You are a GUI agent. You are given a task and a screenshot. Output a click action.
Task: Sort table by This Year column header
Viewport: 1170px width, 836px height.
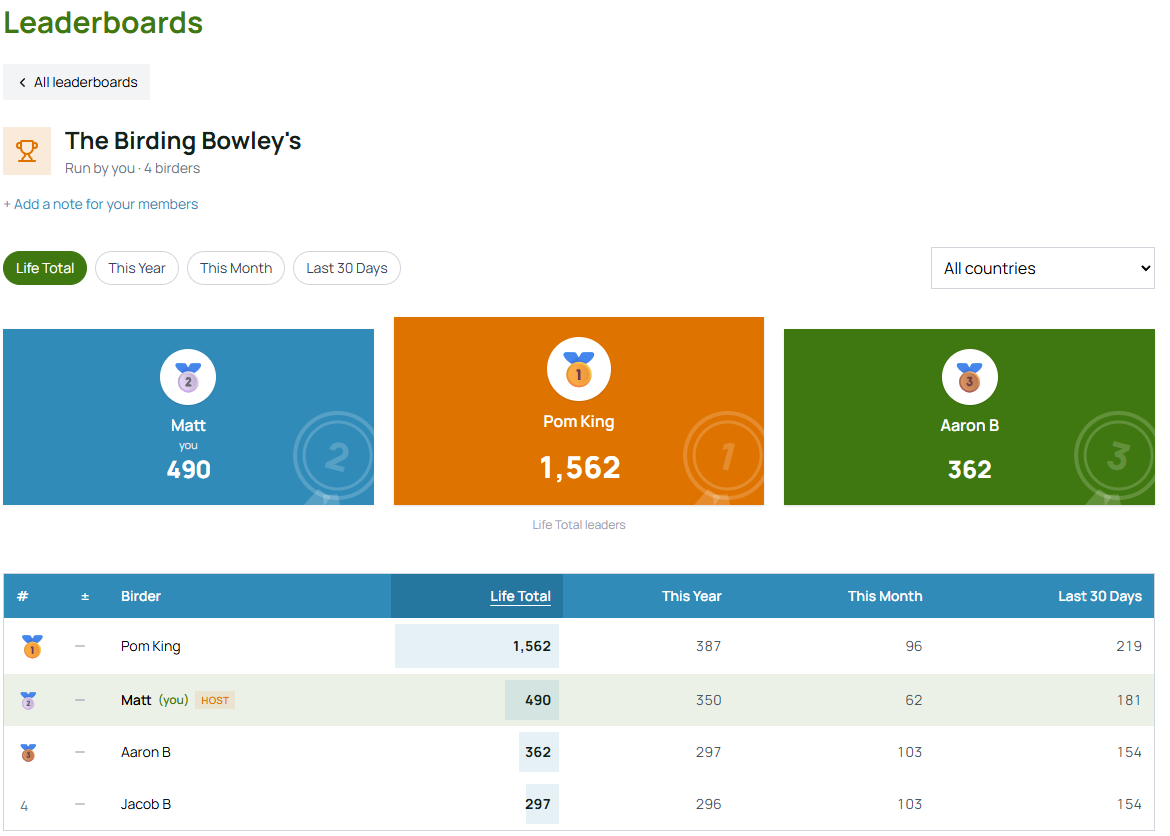692,596
